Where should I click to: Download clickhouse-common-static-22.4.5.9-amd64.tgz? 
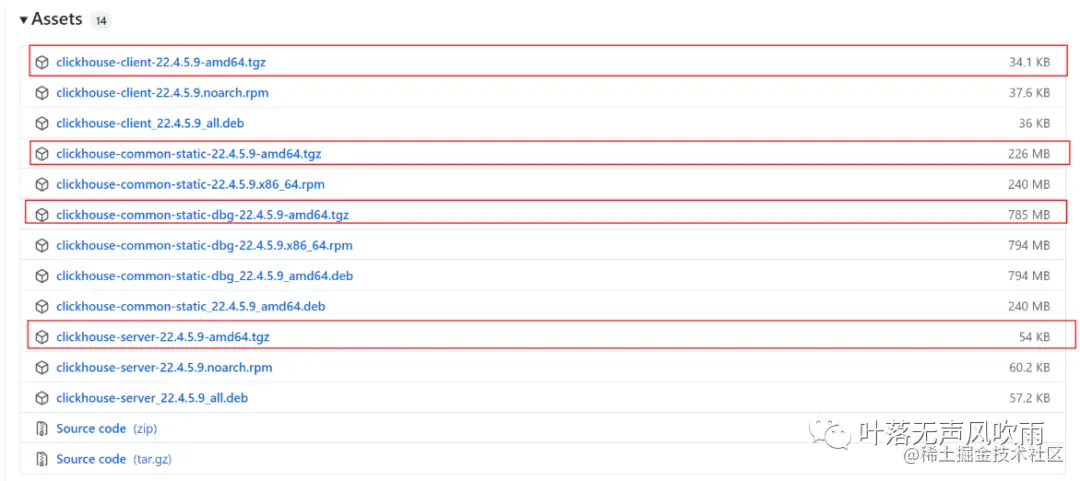tap(189, 154)
